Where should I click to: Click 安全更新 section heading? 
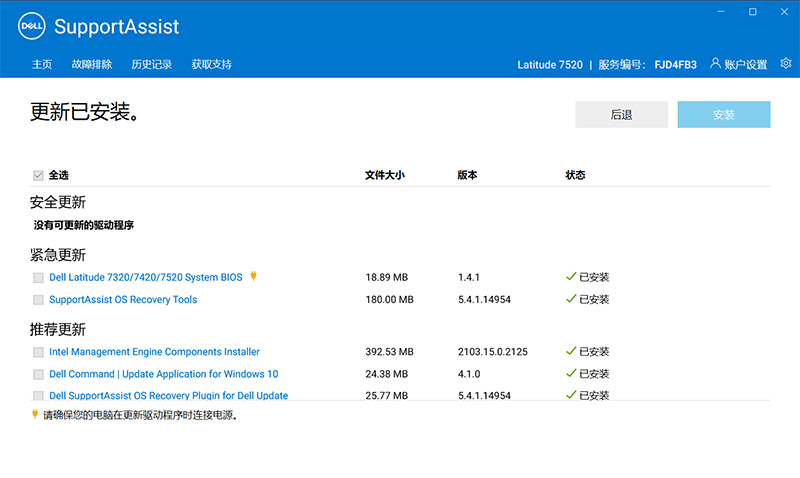tap(58, 202)
